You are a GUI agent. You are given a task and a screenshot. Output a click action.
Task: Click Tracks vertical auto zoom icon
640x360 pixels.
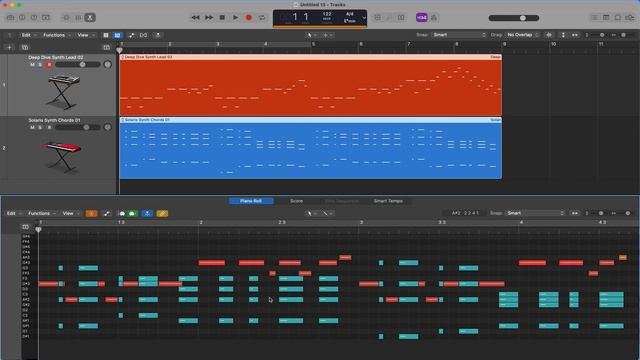pyautogui.click(x=563, y=35)
